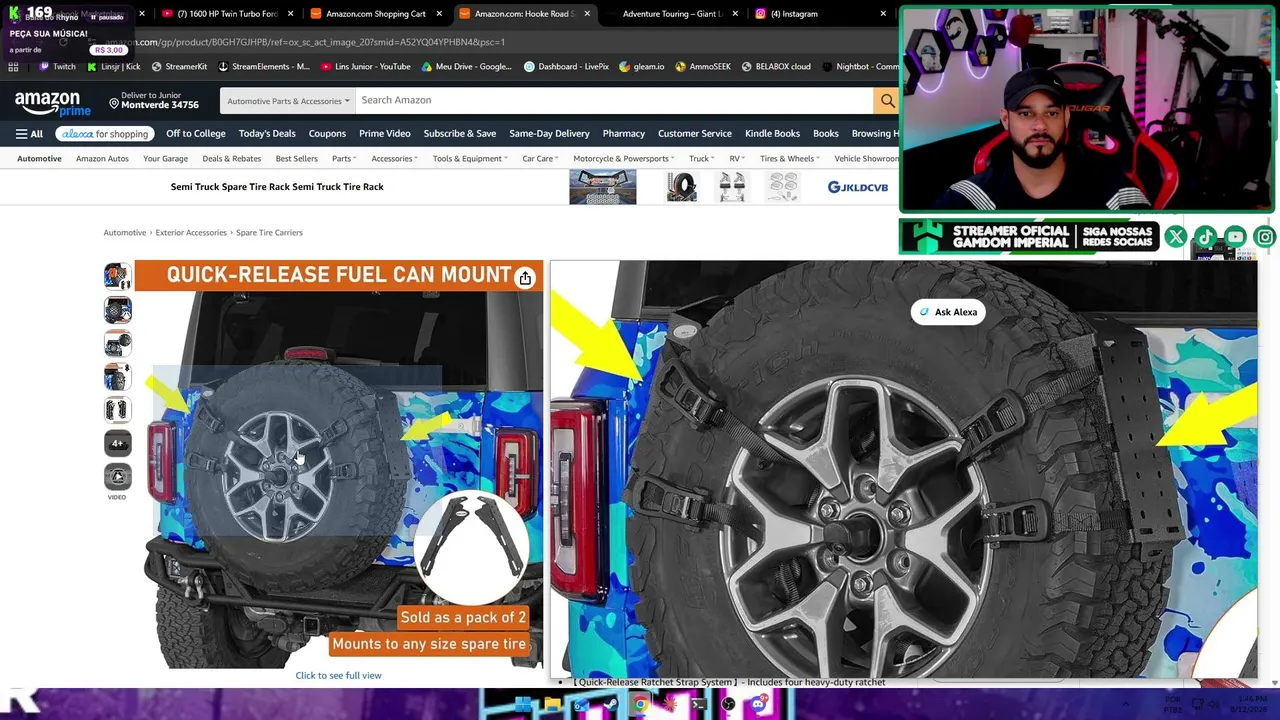Open Subscribe & Save
The image size is (1280, 720).
tap(460, 134)
